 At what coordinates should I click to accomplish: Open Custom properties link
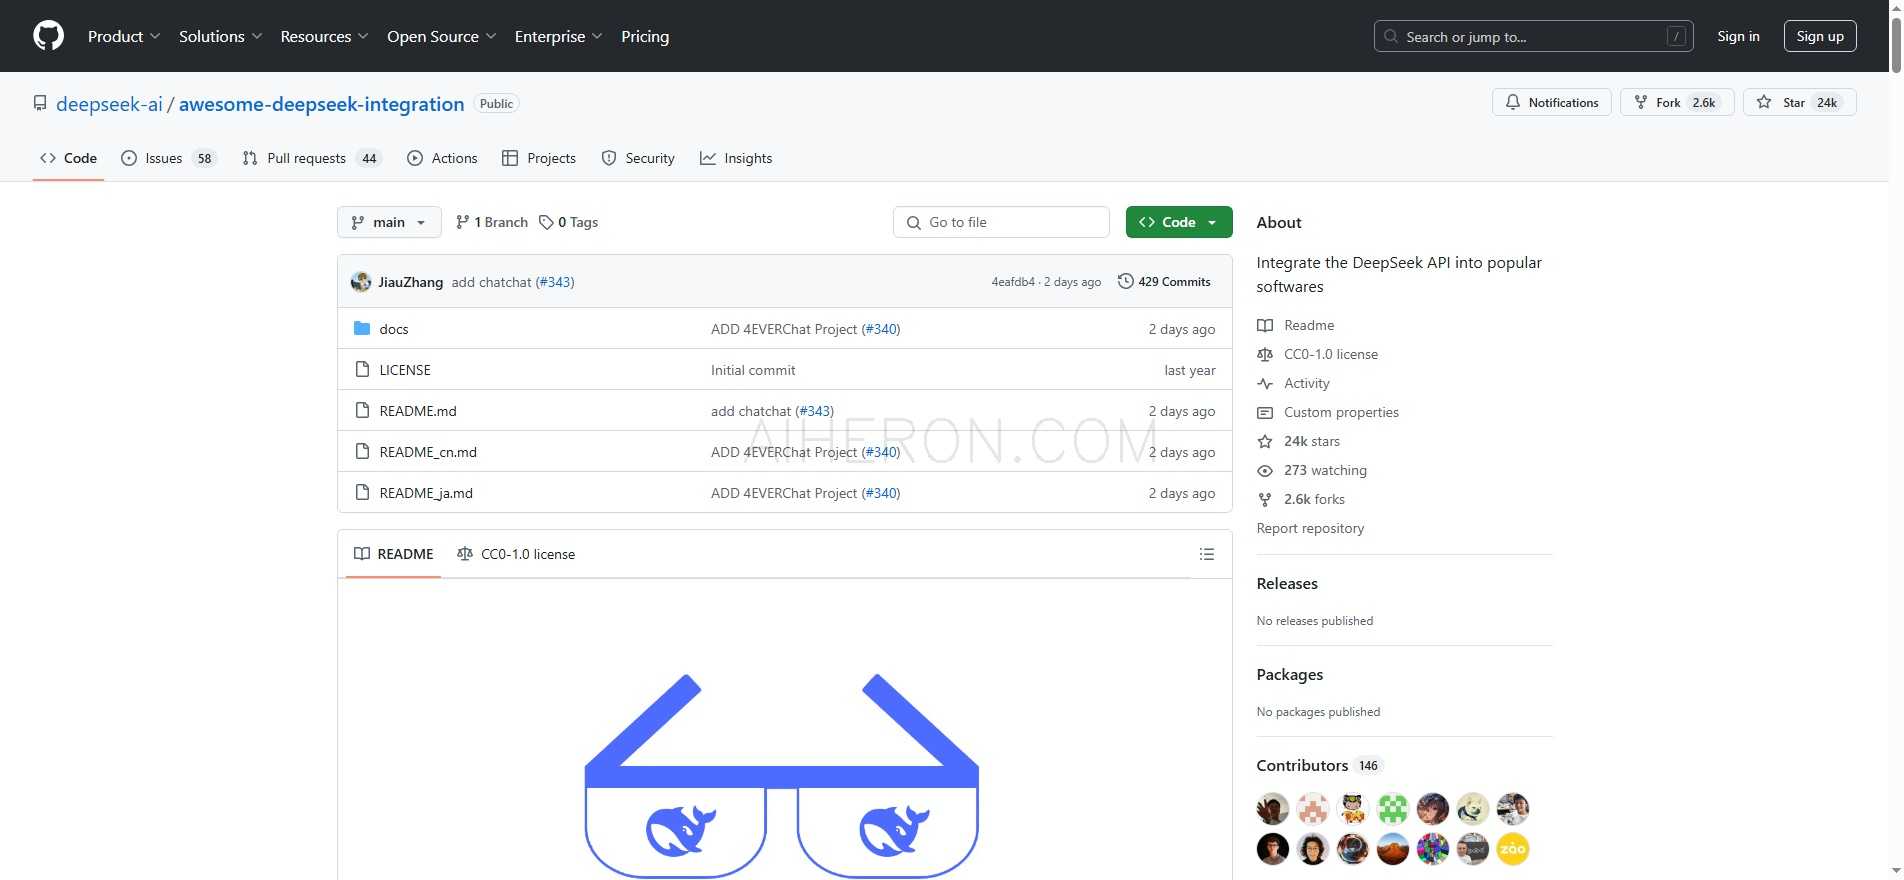coord(1341,412)
